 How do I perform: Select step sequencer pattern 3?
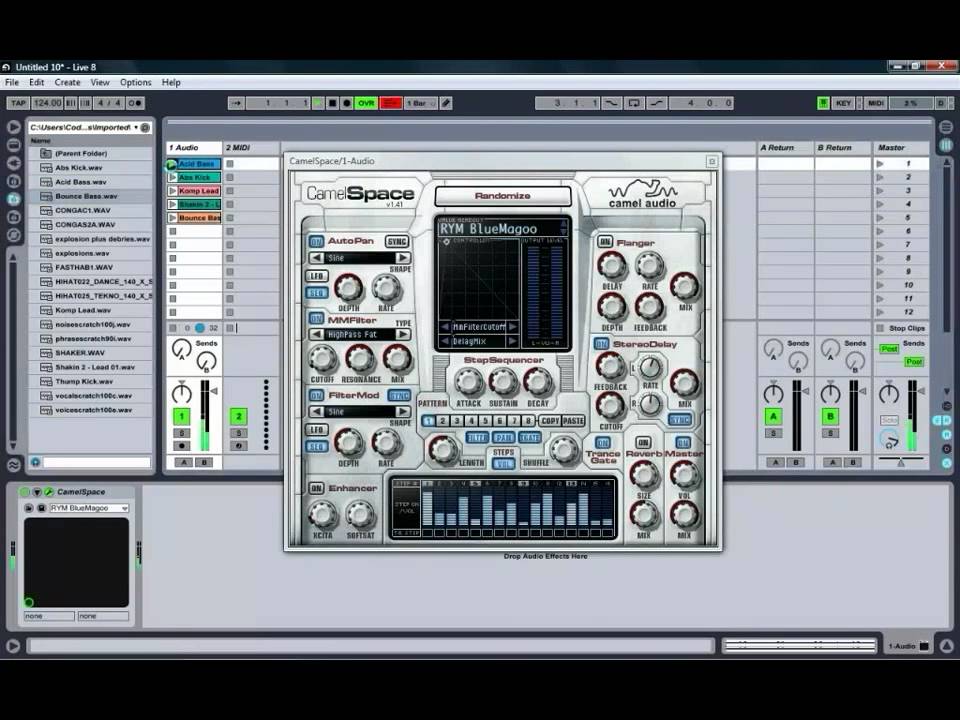457,421
